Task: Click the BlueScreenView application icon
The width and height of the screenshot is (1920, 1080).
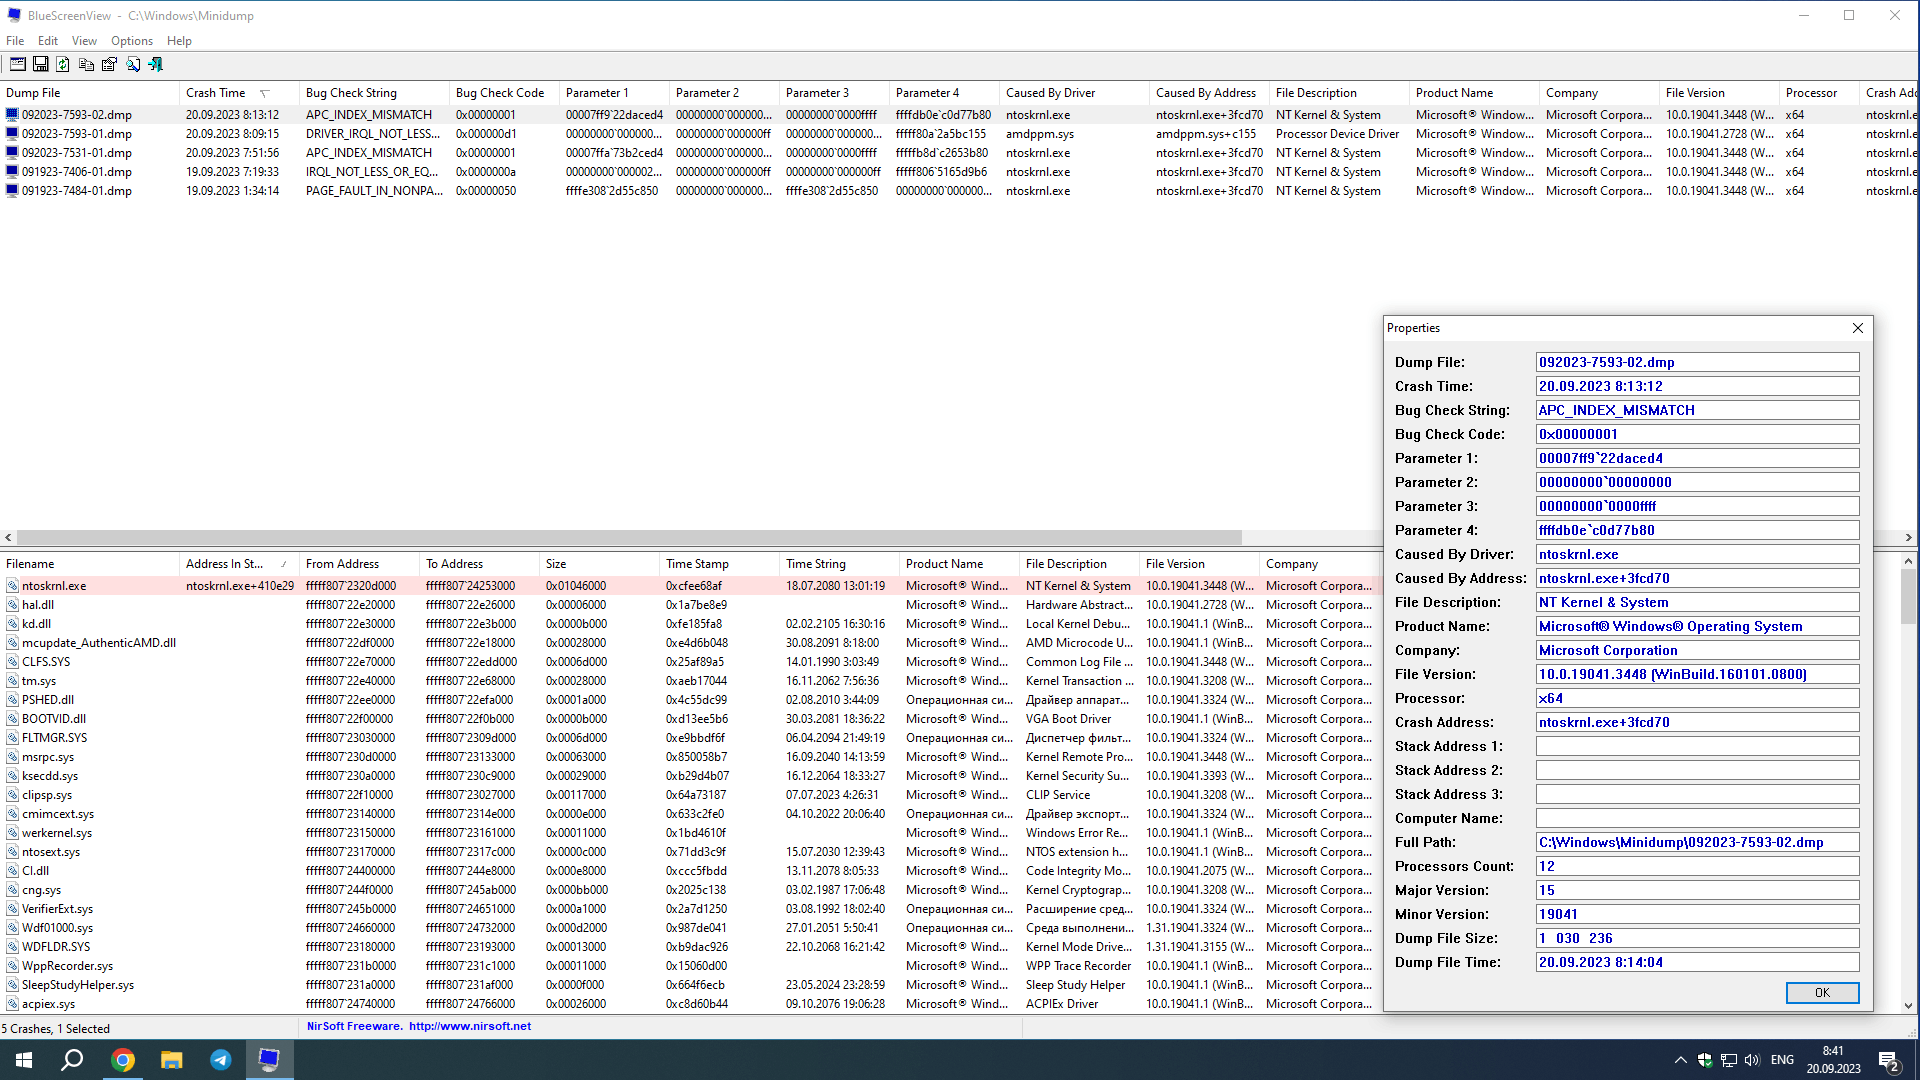Action: click(x=12, y=13)
